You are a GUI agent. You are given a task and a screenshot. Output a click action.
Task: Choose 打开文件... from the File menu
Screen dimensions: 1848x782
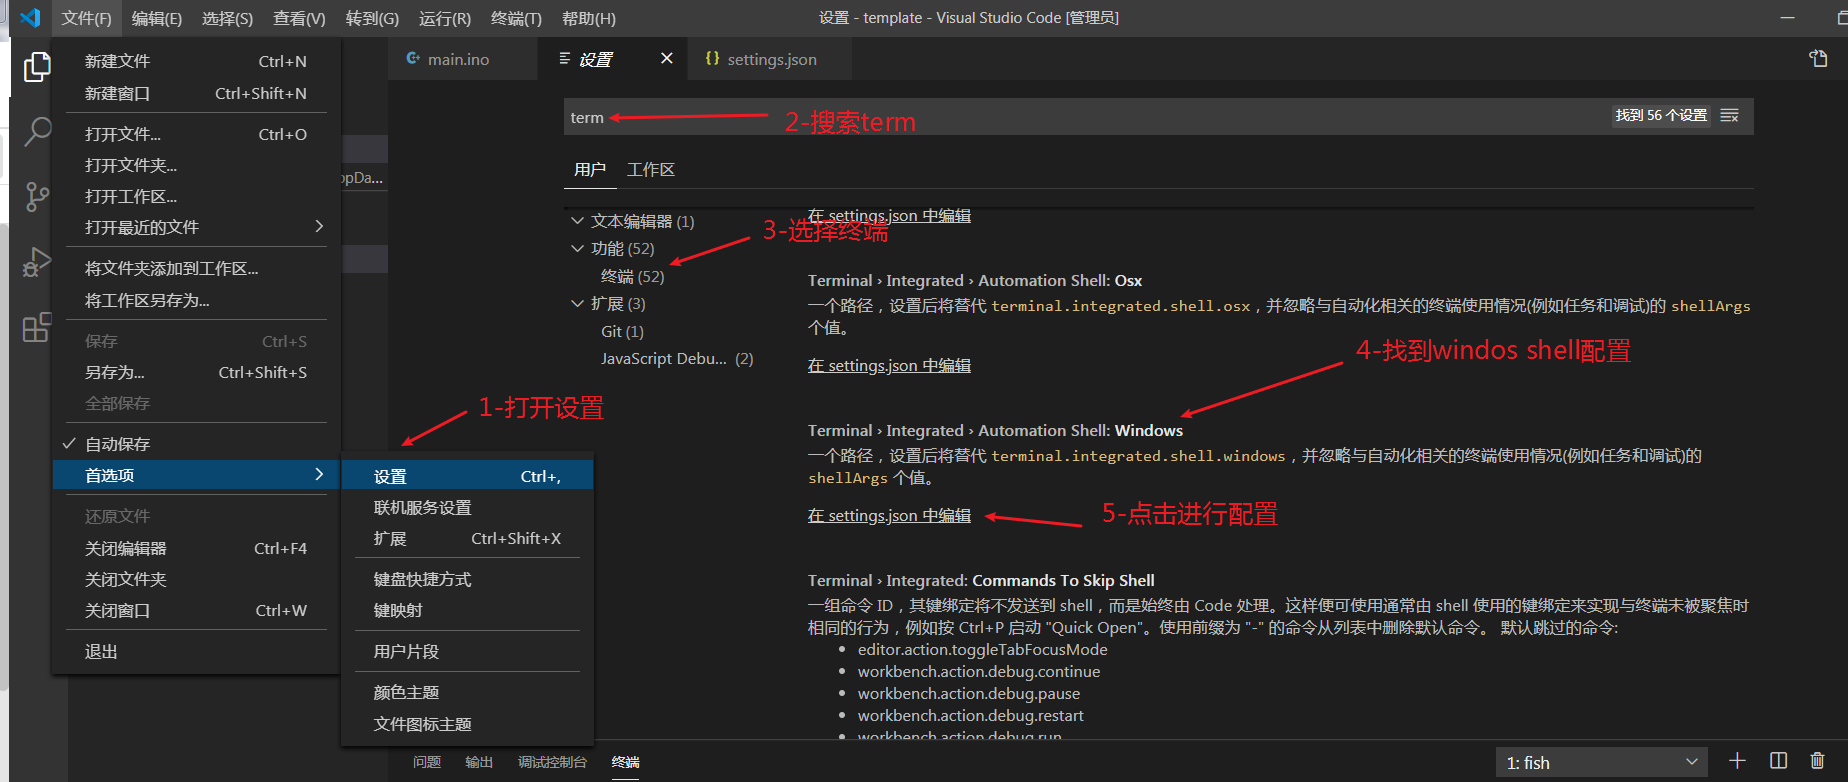coord(196,134)
